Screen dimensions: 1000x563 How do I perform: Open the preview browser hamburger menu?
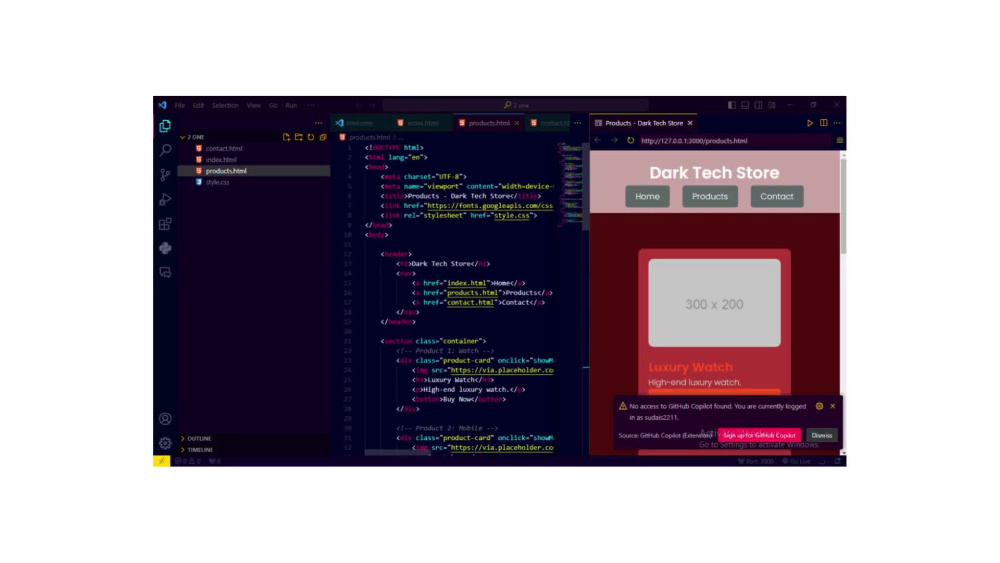839,140
